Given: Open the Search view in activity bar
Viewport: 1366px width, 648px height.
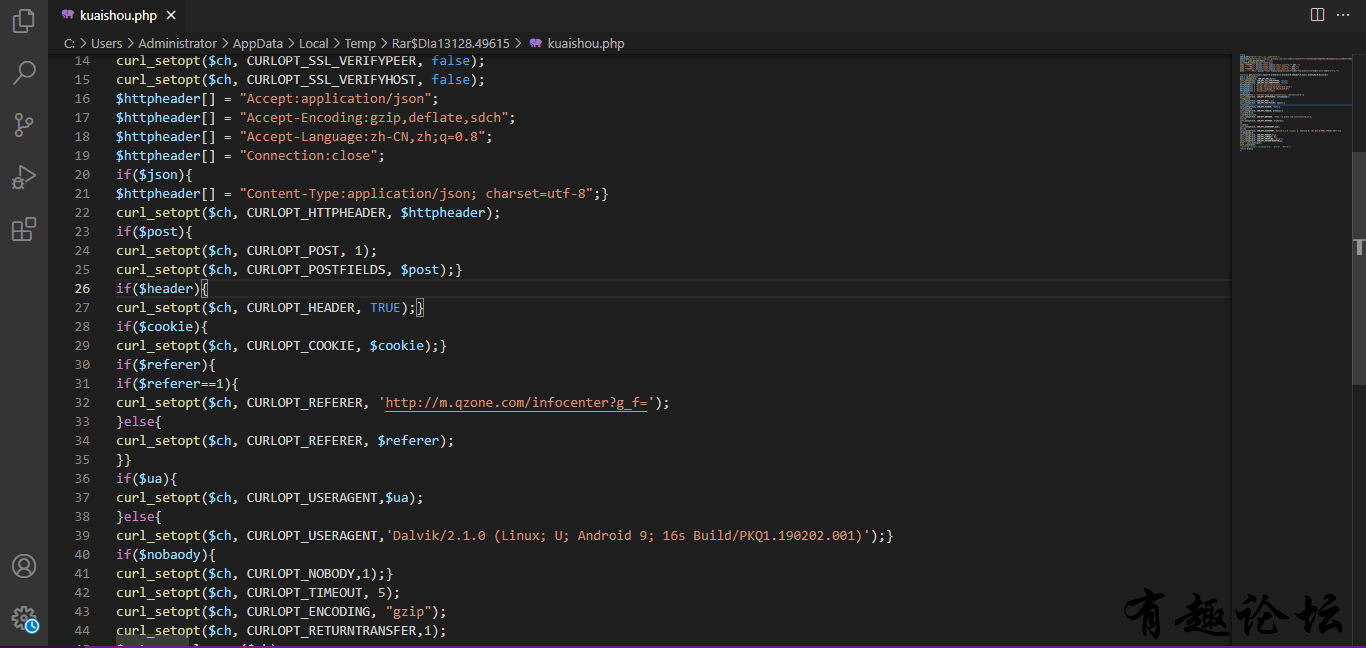Looking at the screenshot, I should tap(24, 73).
